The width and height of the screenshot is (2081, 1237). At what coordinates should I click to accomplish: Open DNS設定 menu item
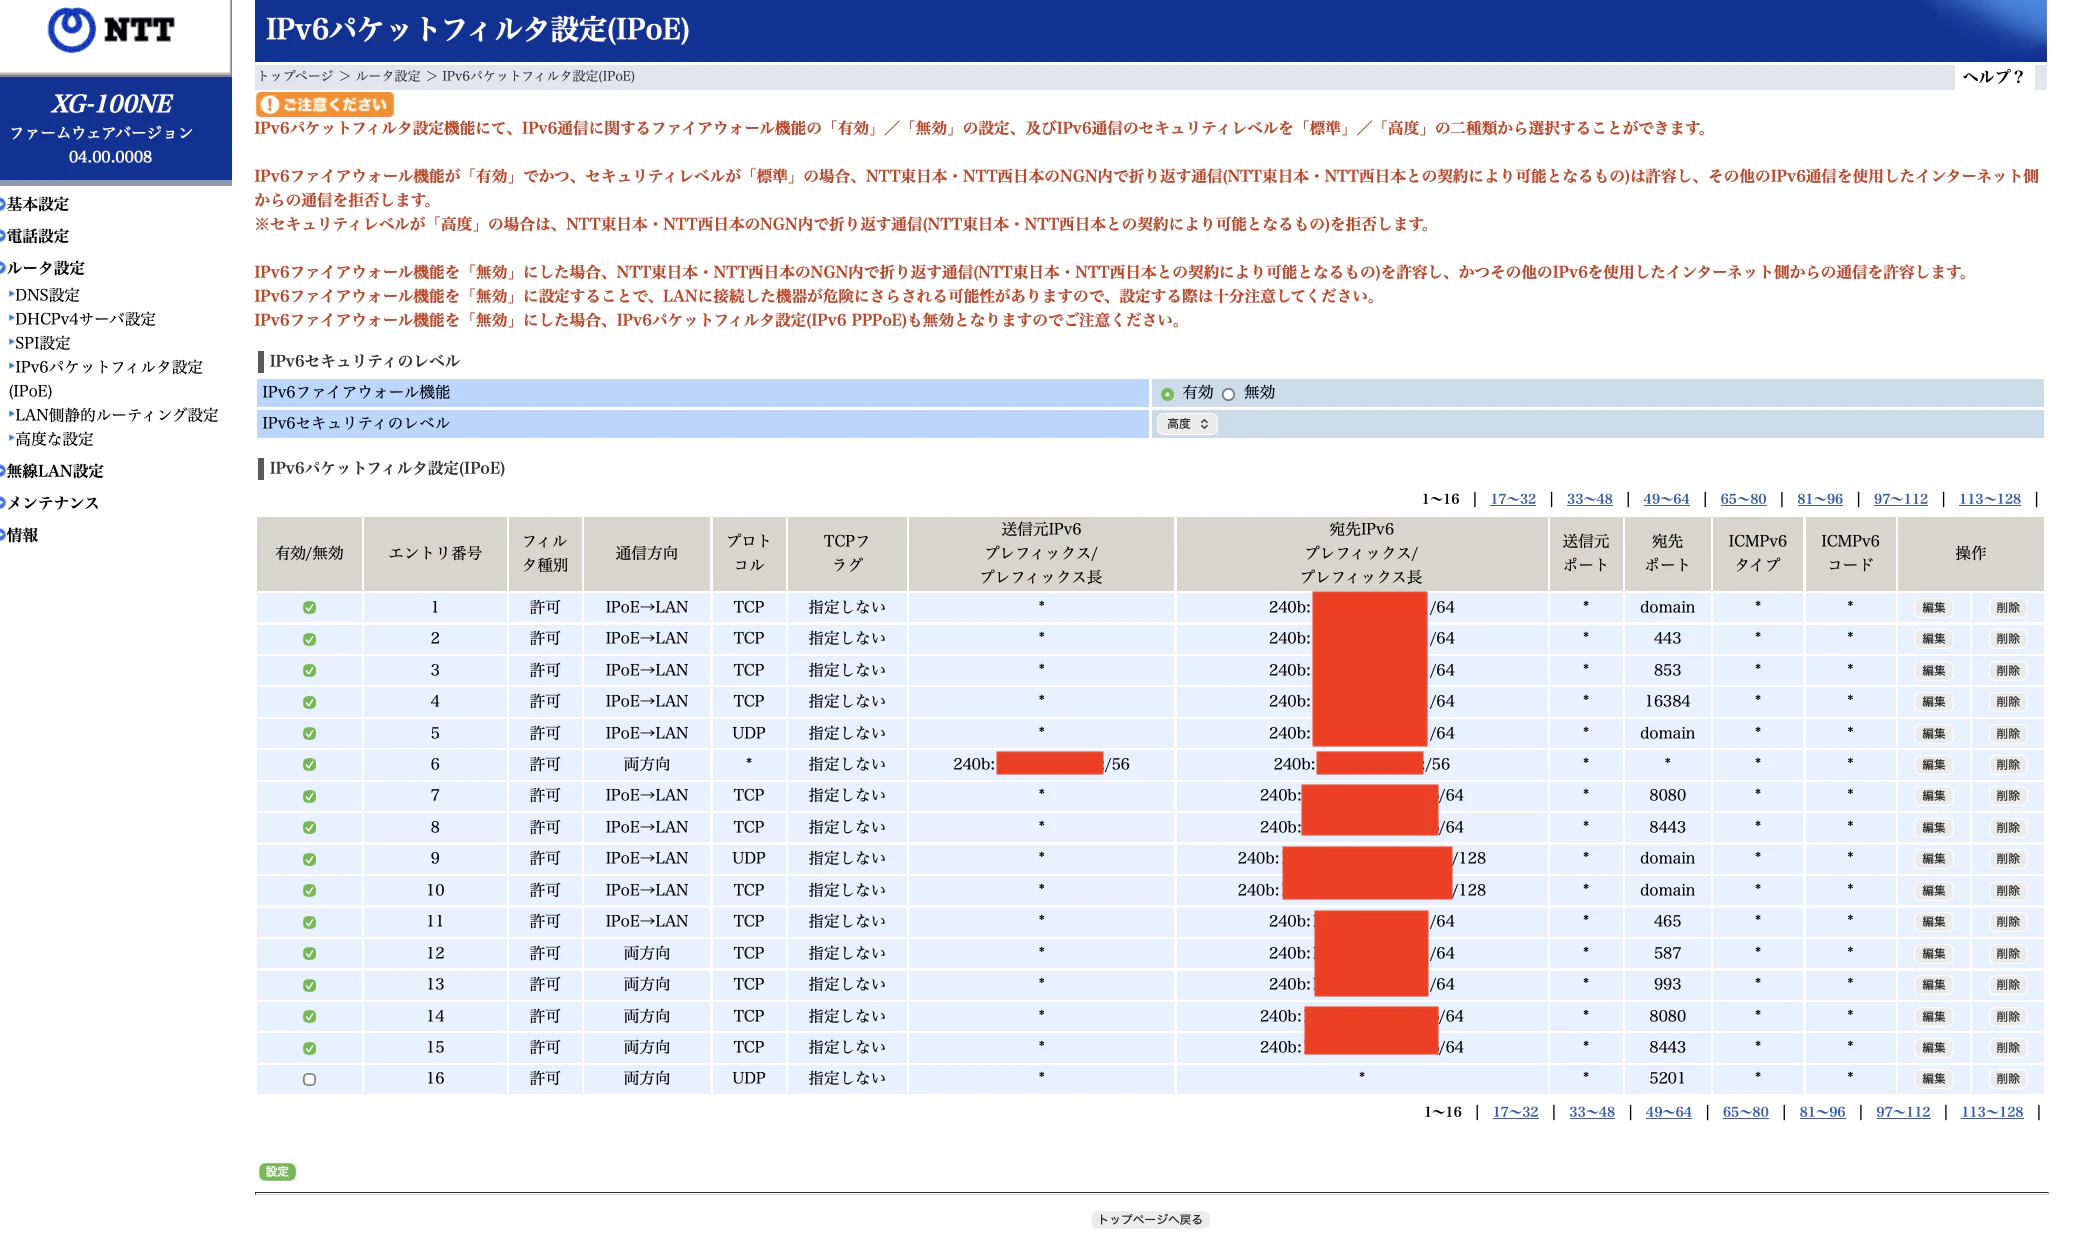[x=47, y=295]
